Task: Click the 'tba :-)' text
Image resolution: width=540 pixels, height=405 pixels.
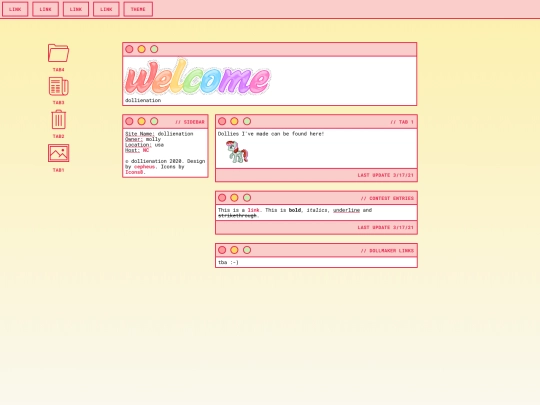Action: coord(228,262)
